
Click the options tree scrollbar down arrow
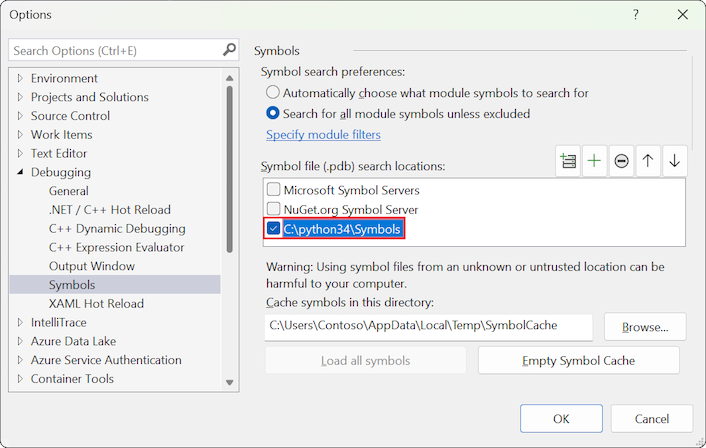229,382
